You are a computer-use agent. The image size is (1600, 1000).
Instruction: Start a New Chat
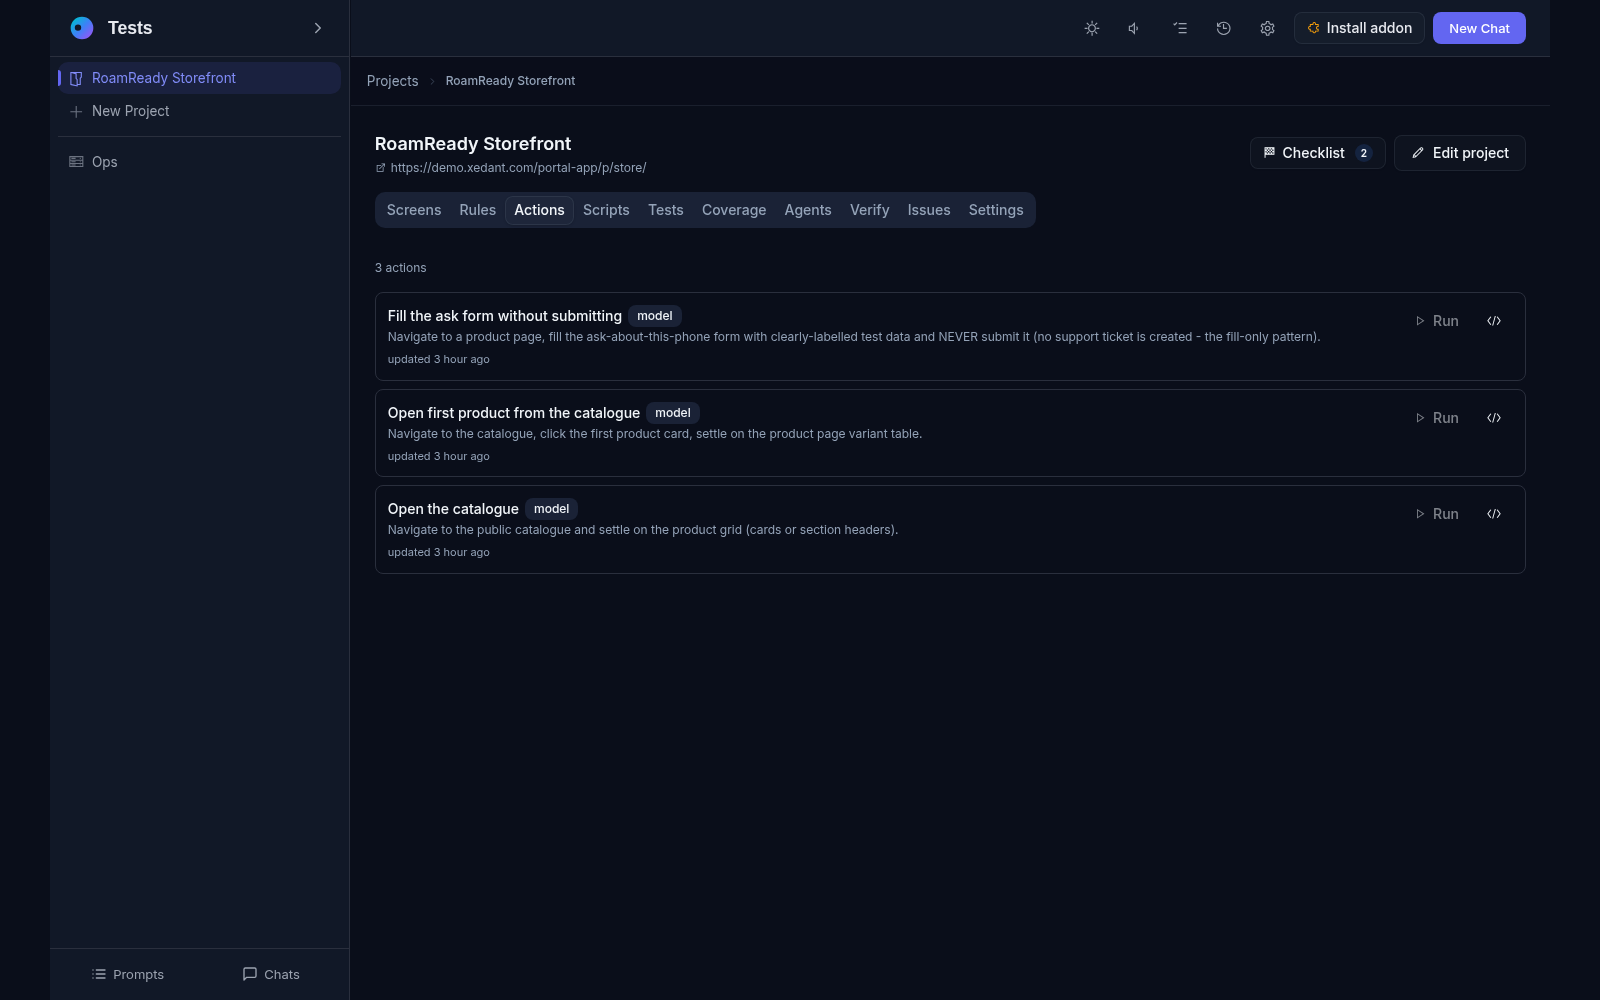click(1479, 28)
